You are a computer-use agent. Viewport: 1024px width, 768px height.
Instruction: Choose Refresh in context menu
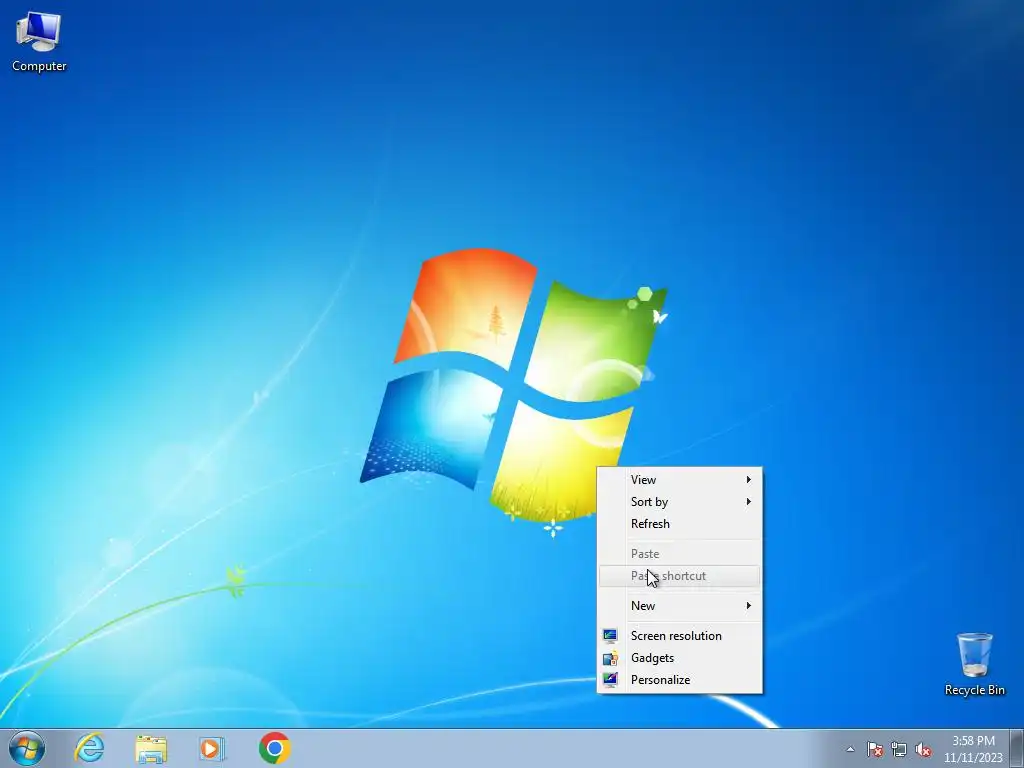click(x=680, y=524)
